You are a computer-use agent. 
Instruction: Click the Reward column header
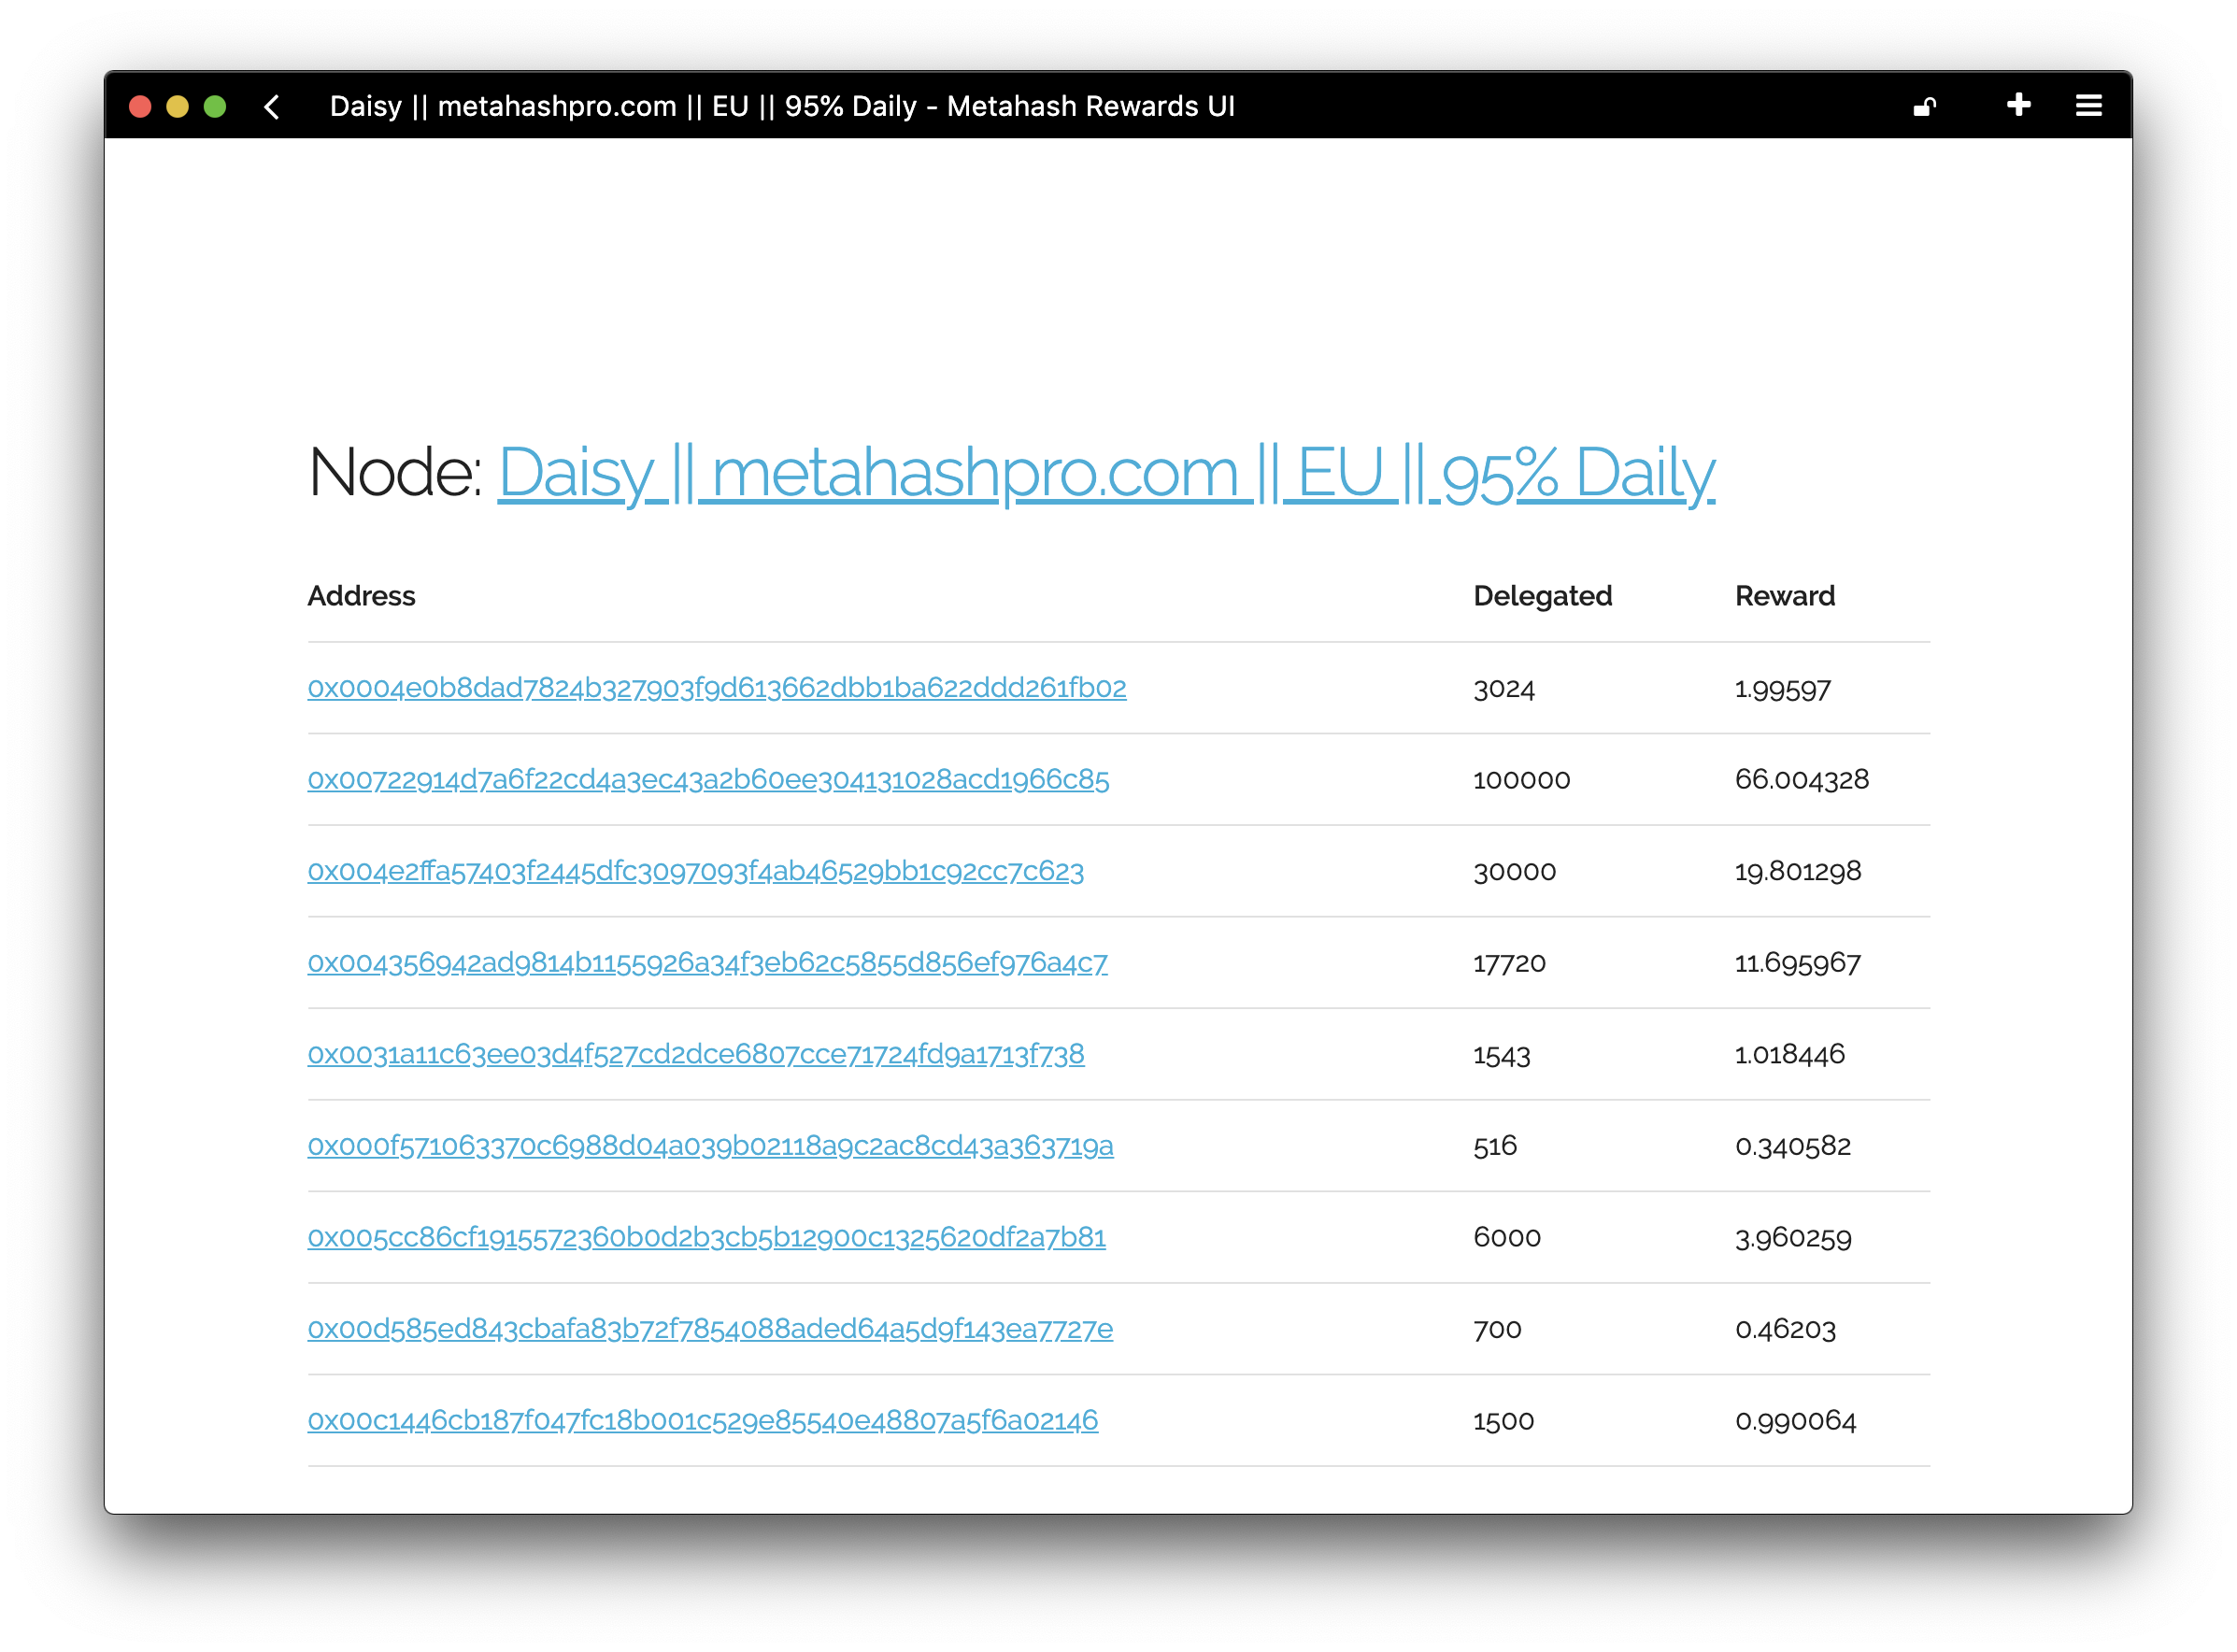[1784, 596]
